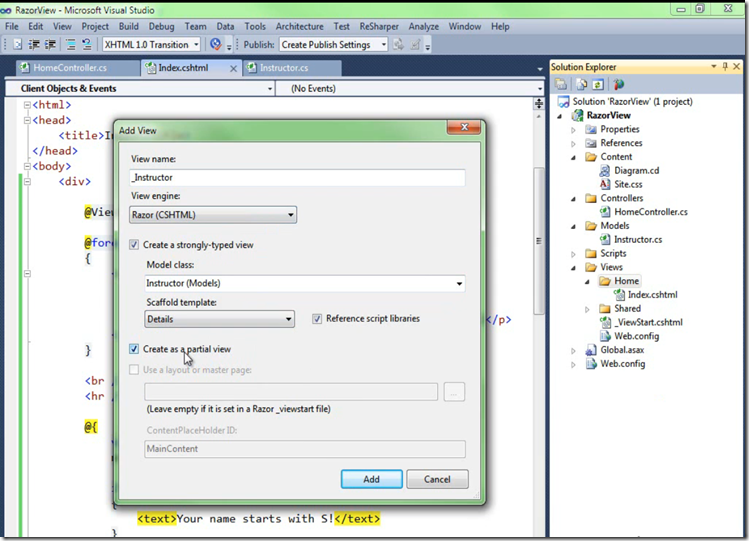749x541 pixels.
Task: Open the tab list dropdown arrow
Action: [540, 69]
